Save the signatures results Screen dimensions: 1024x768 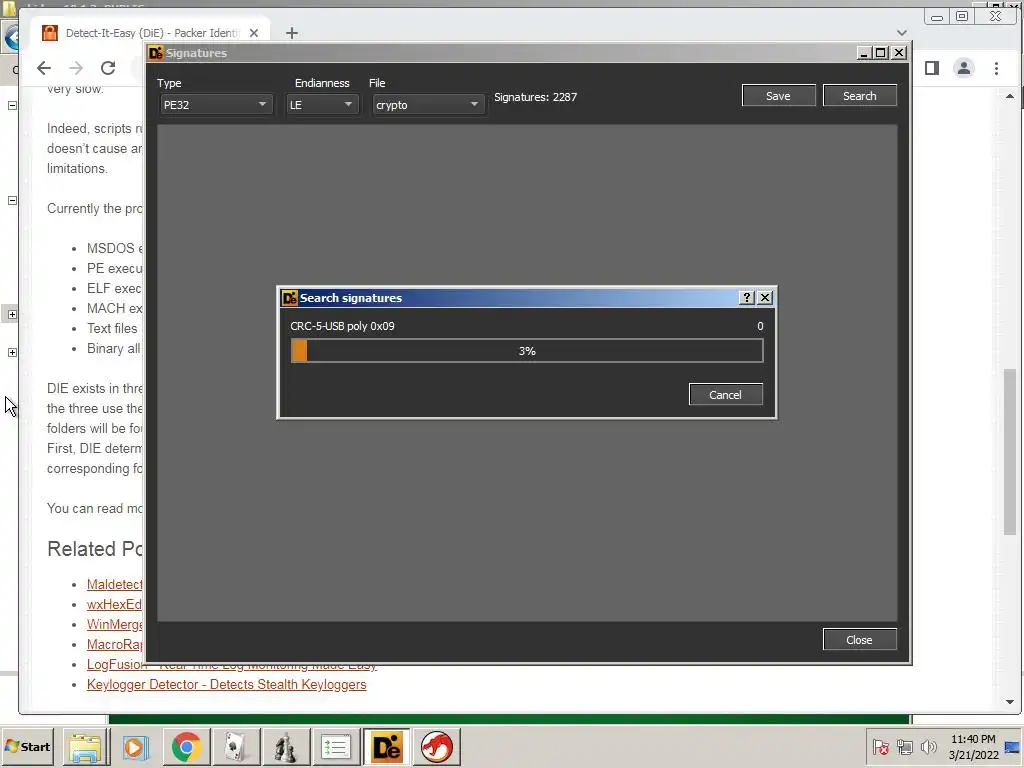point(778,96)
